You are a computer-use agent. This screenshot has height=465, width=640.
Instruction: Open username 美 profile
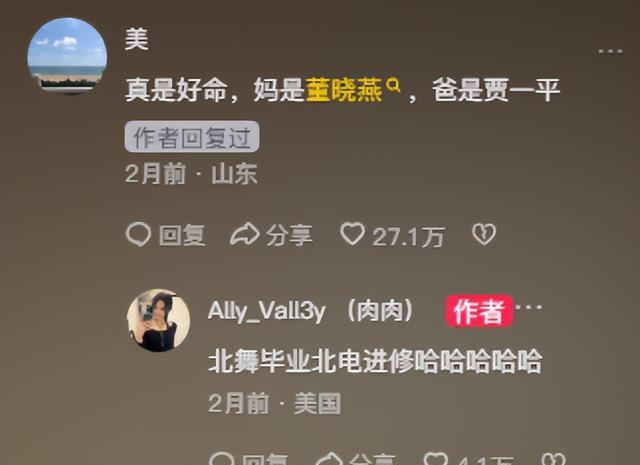click(x=137, y=40)
